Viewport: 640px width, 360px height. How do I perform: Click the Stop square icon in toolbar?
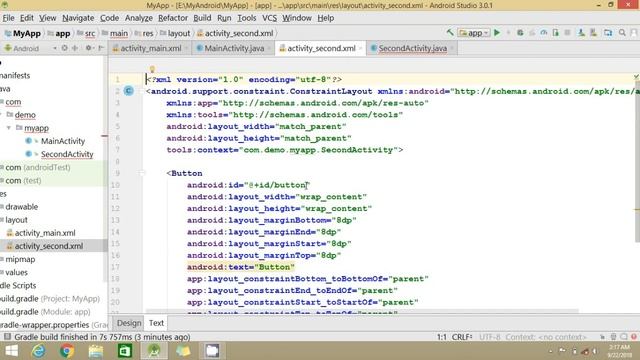pos(567,33)
